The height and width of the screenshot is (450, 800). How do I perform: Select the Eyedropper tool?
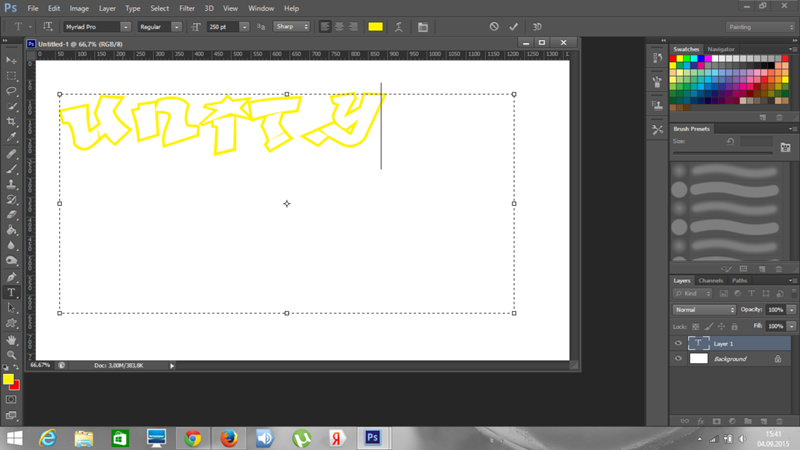pos(11,137)
